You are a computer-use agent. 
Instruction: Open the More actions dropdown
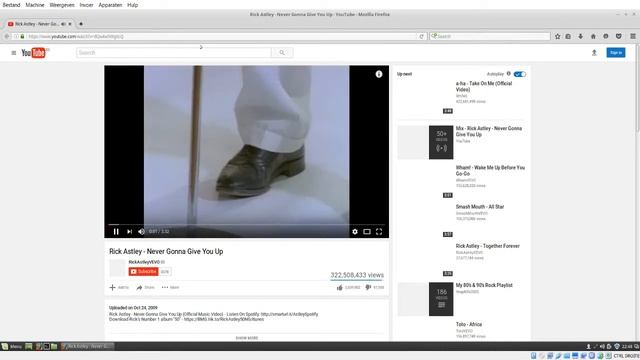click(170, 287)
